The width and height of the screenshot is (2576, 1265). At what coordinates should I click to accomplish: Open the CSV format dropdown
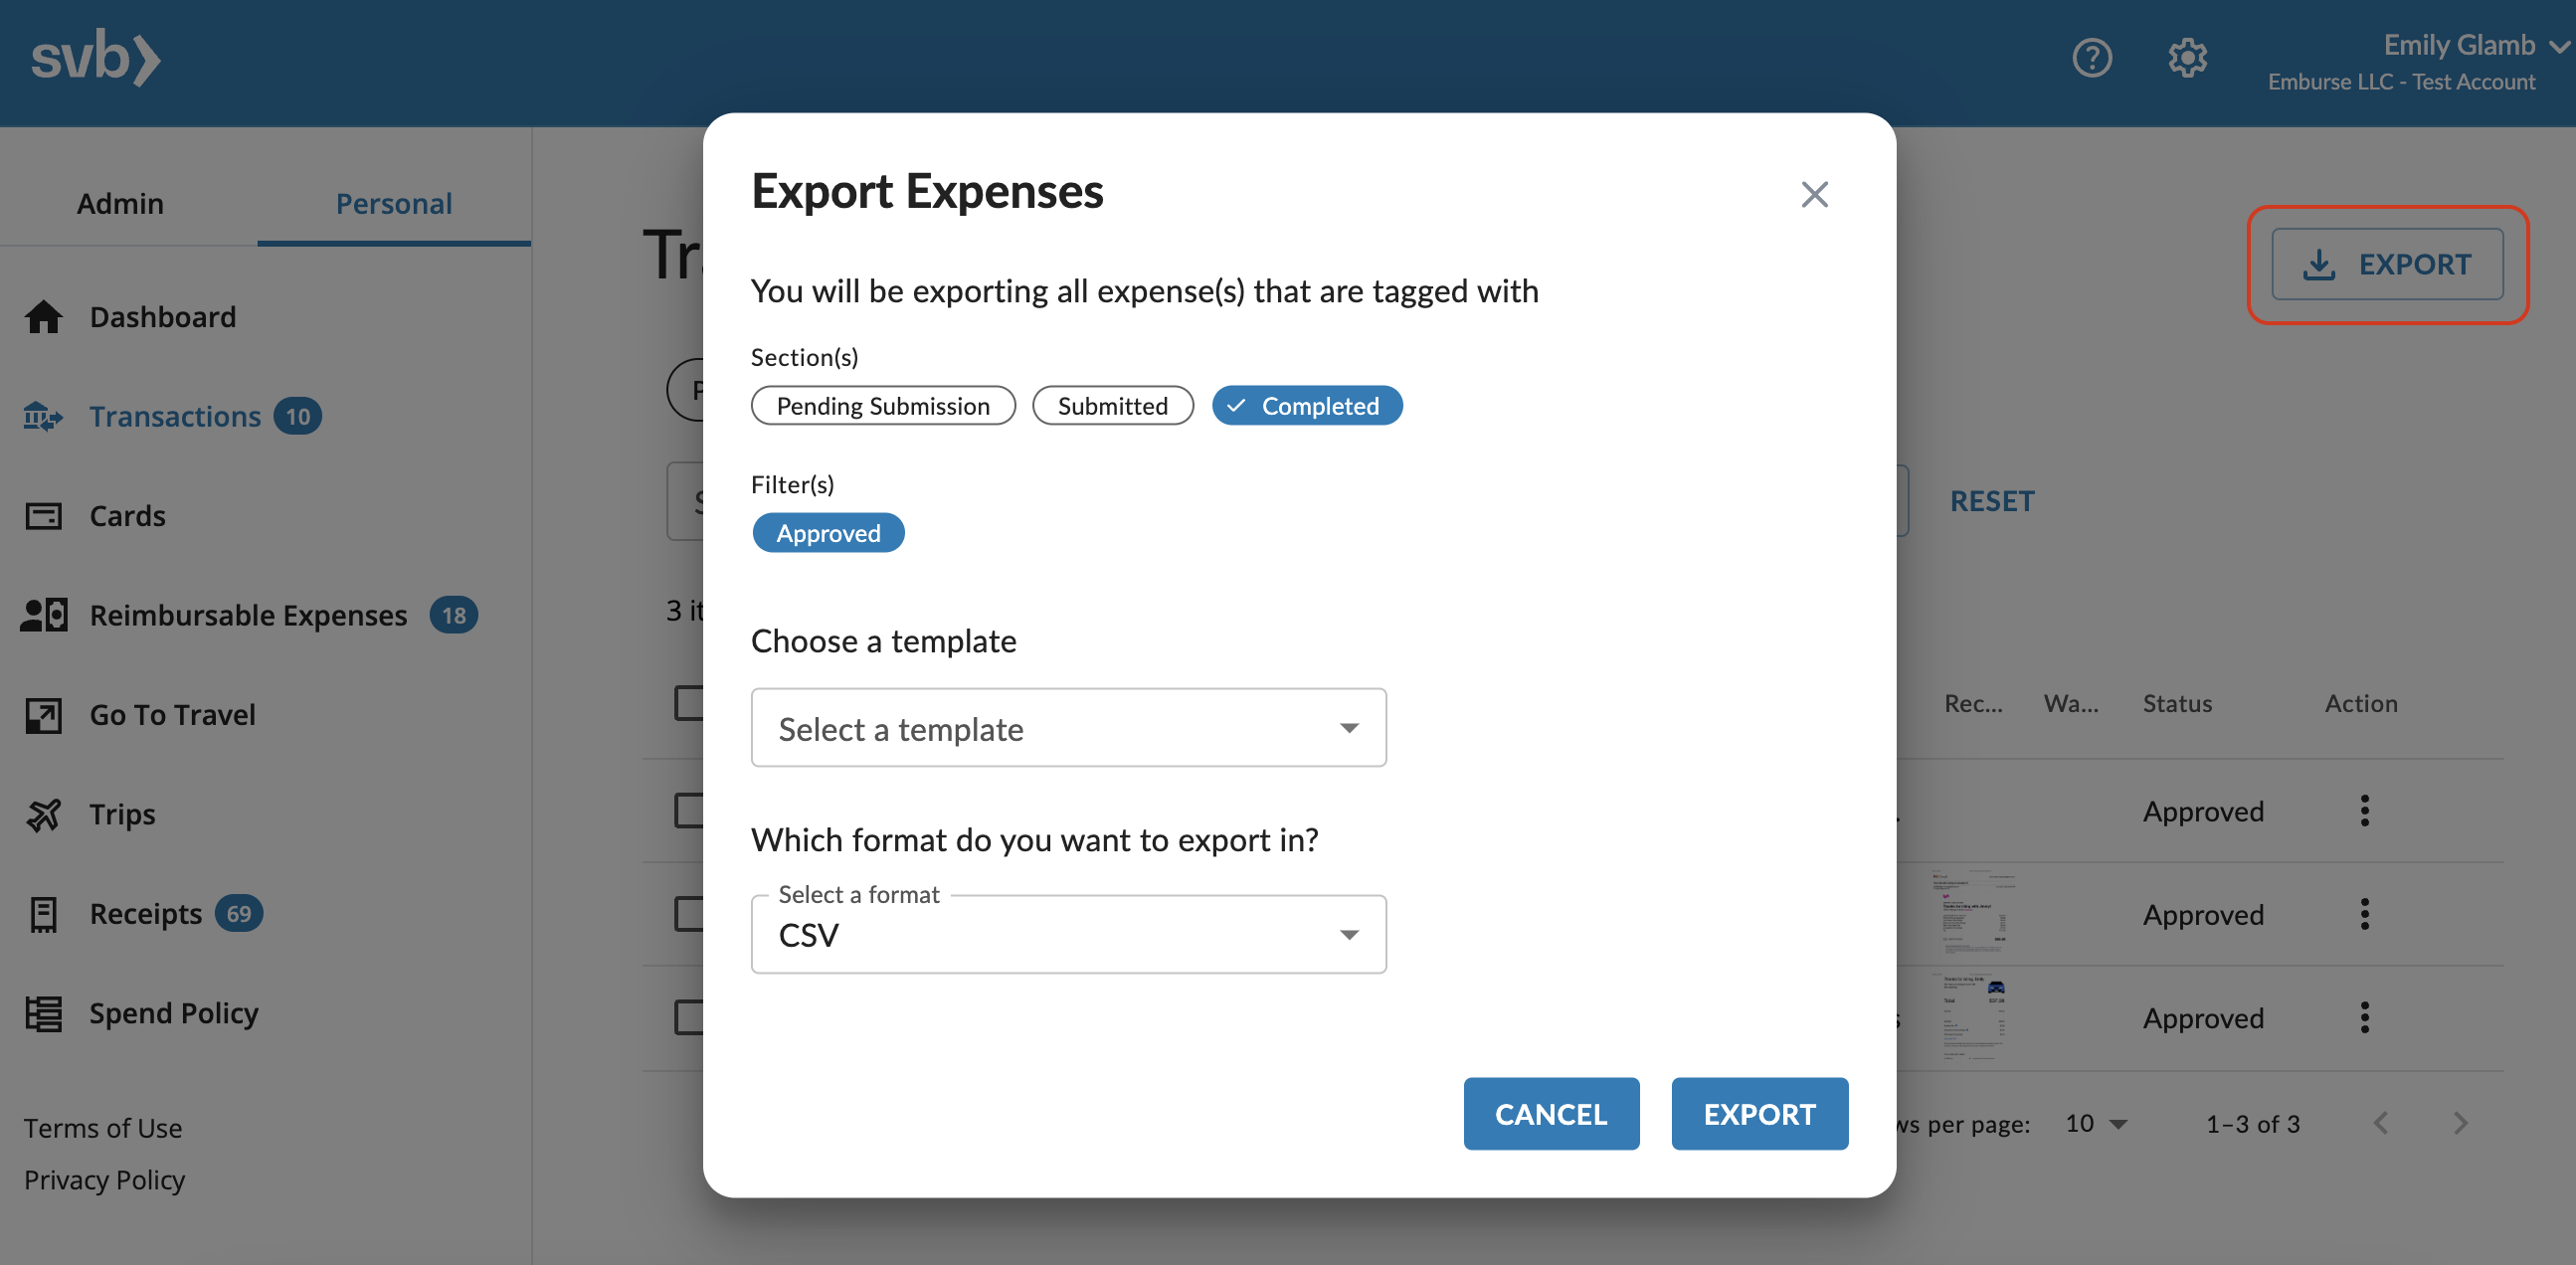pyautogui.click(x=1068, y=935)
